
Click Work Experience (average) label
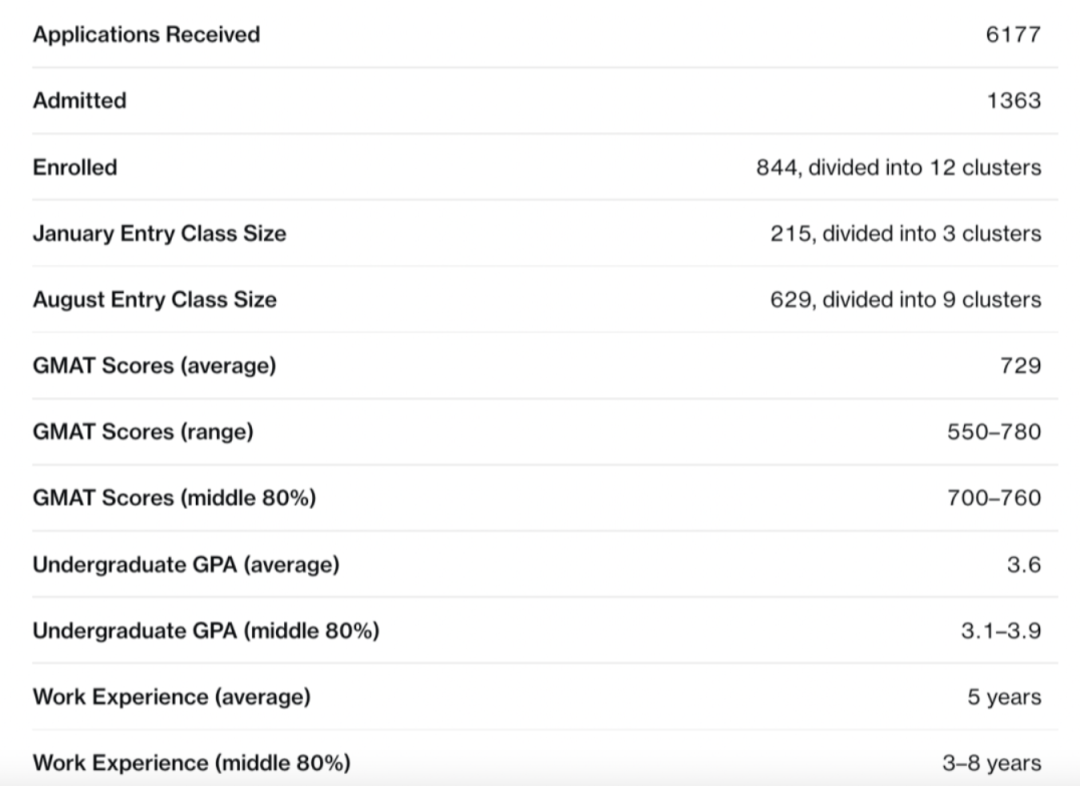click(x=171, y=696)
